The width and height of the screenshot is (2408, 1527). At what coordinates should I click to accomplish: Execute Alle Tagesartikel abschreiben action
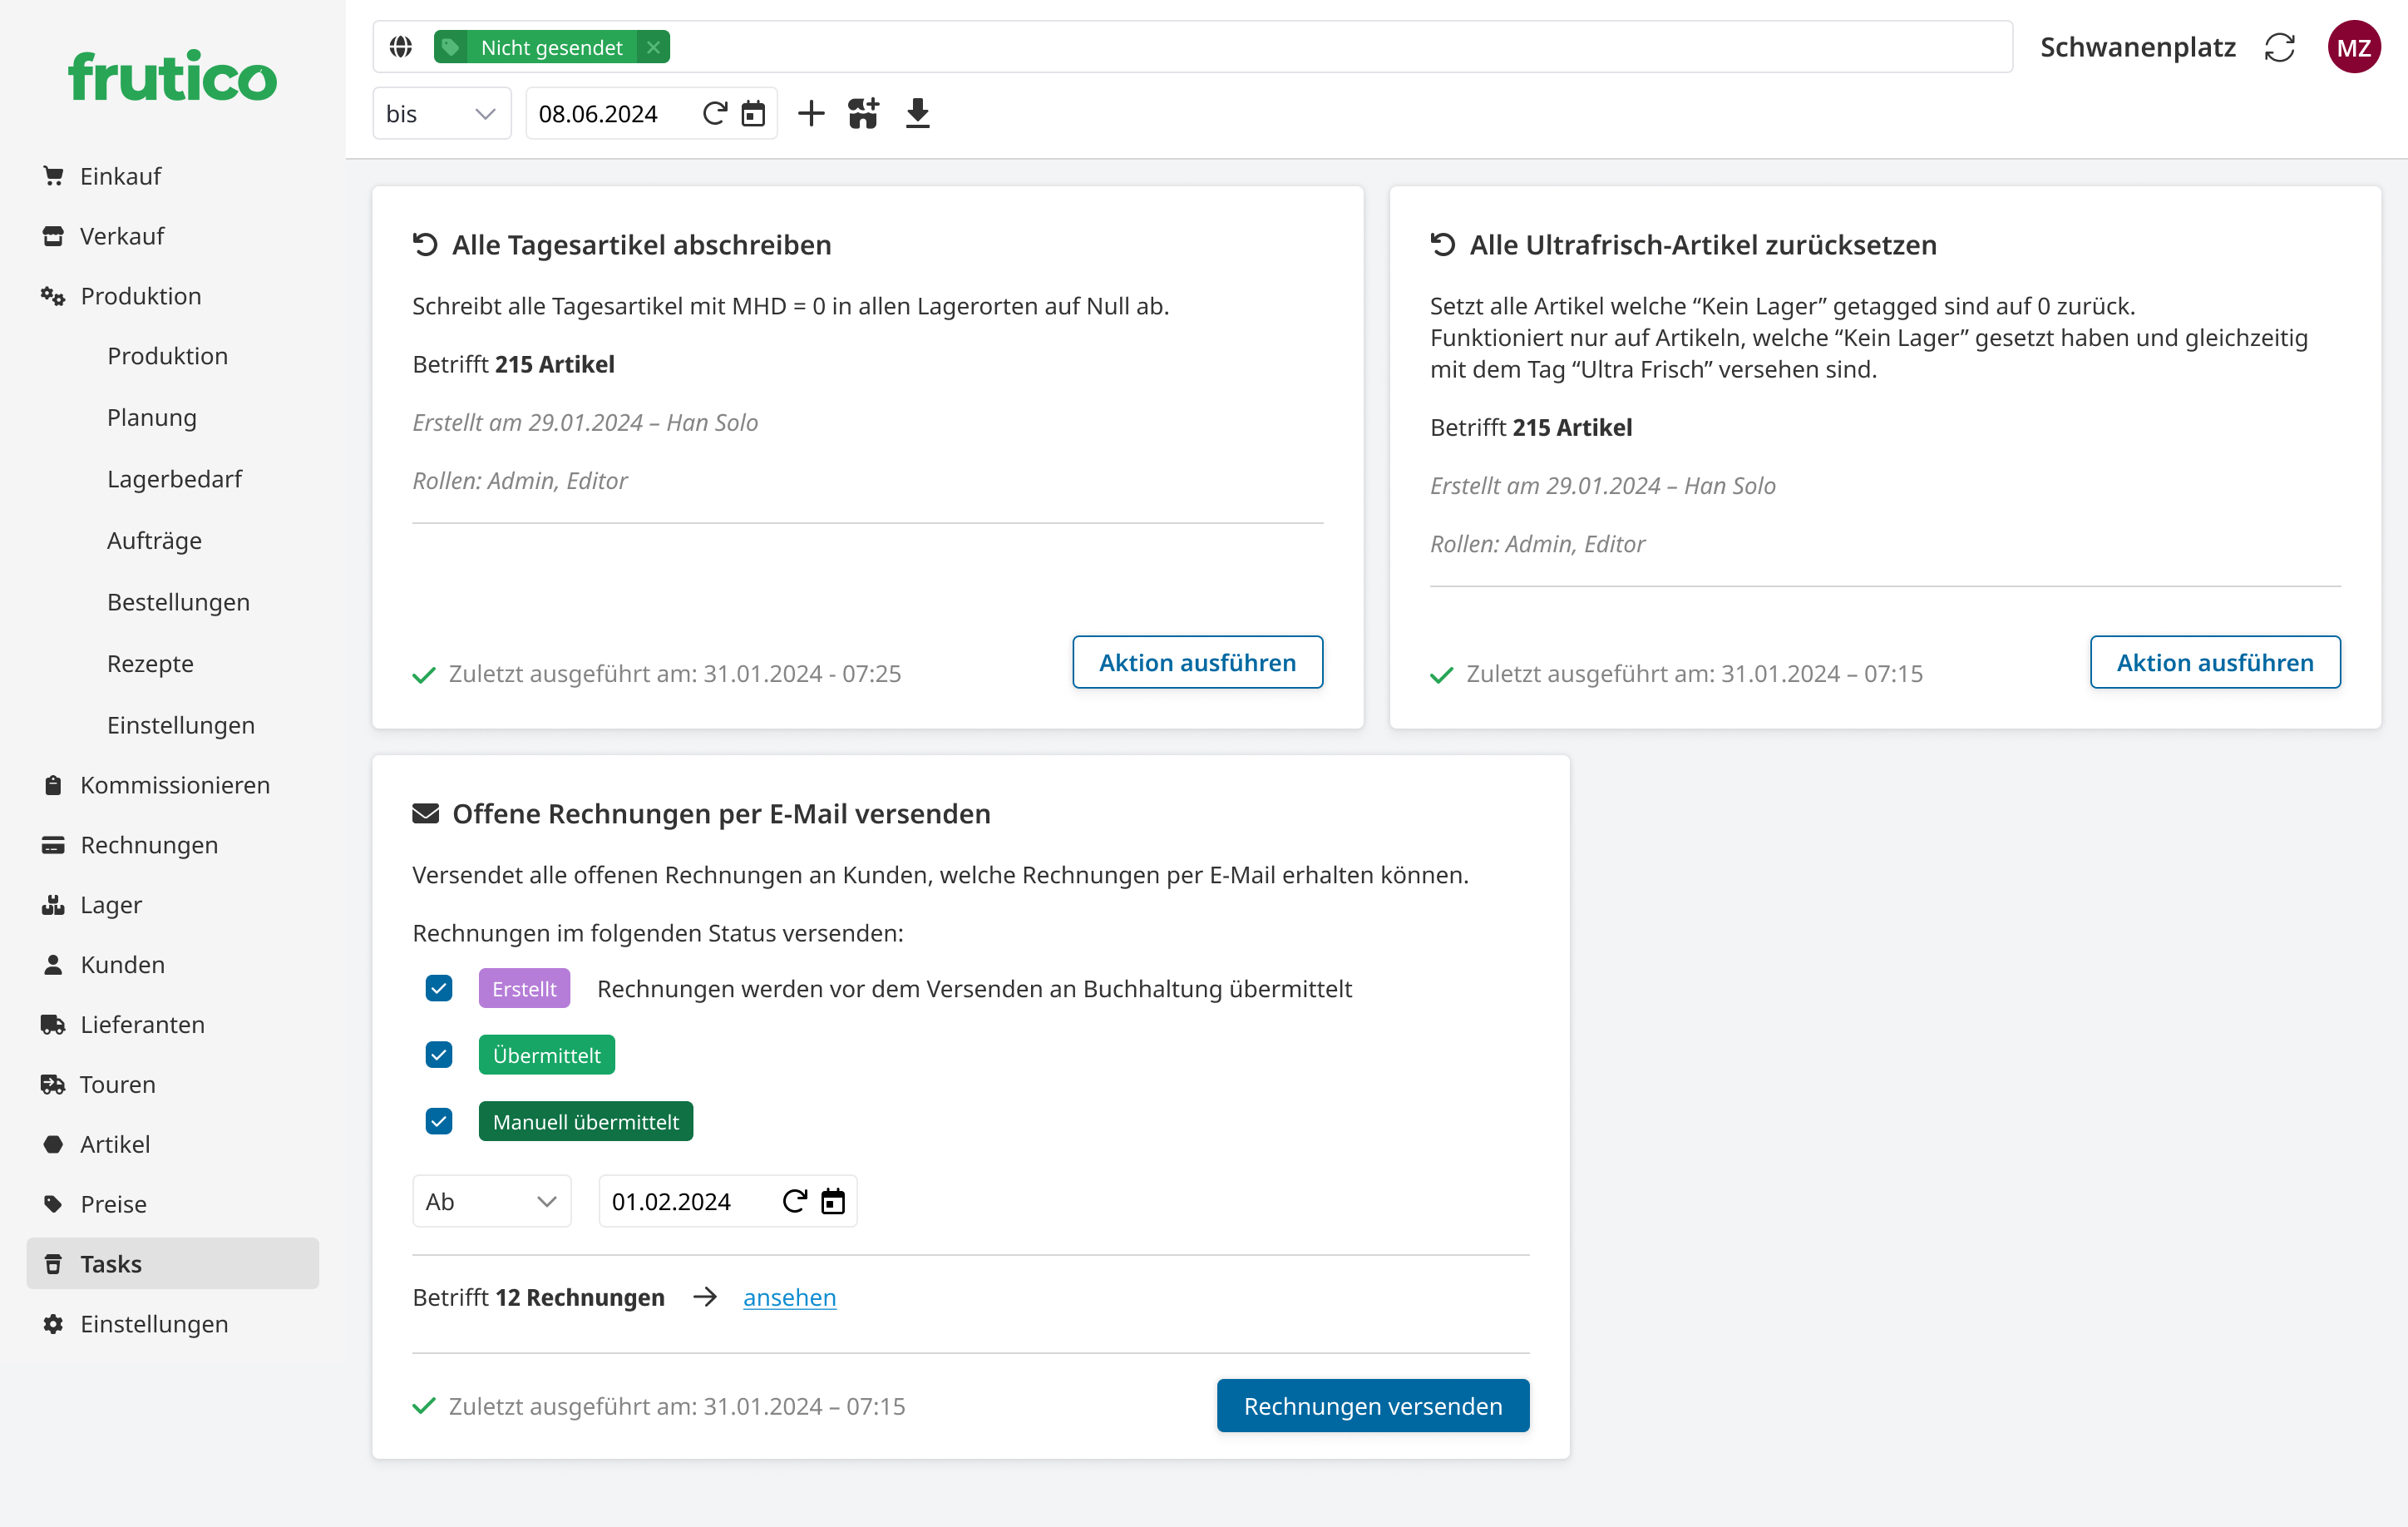1197,662
